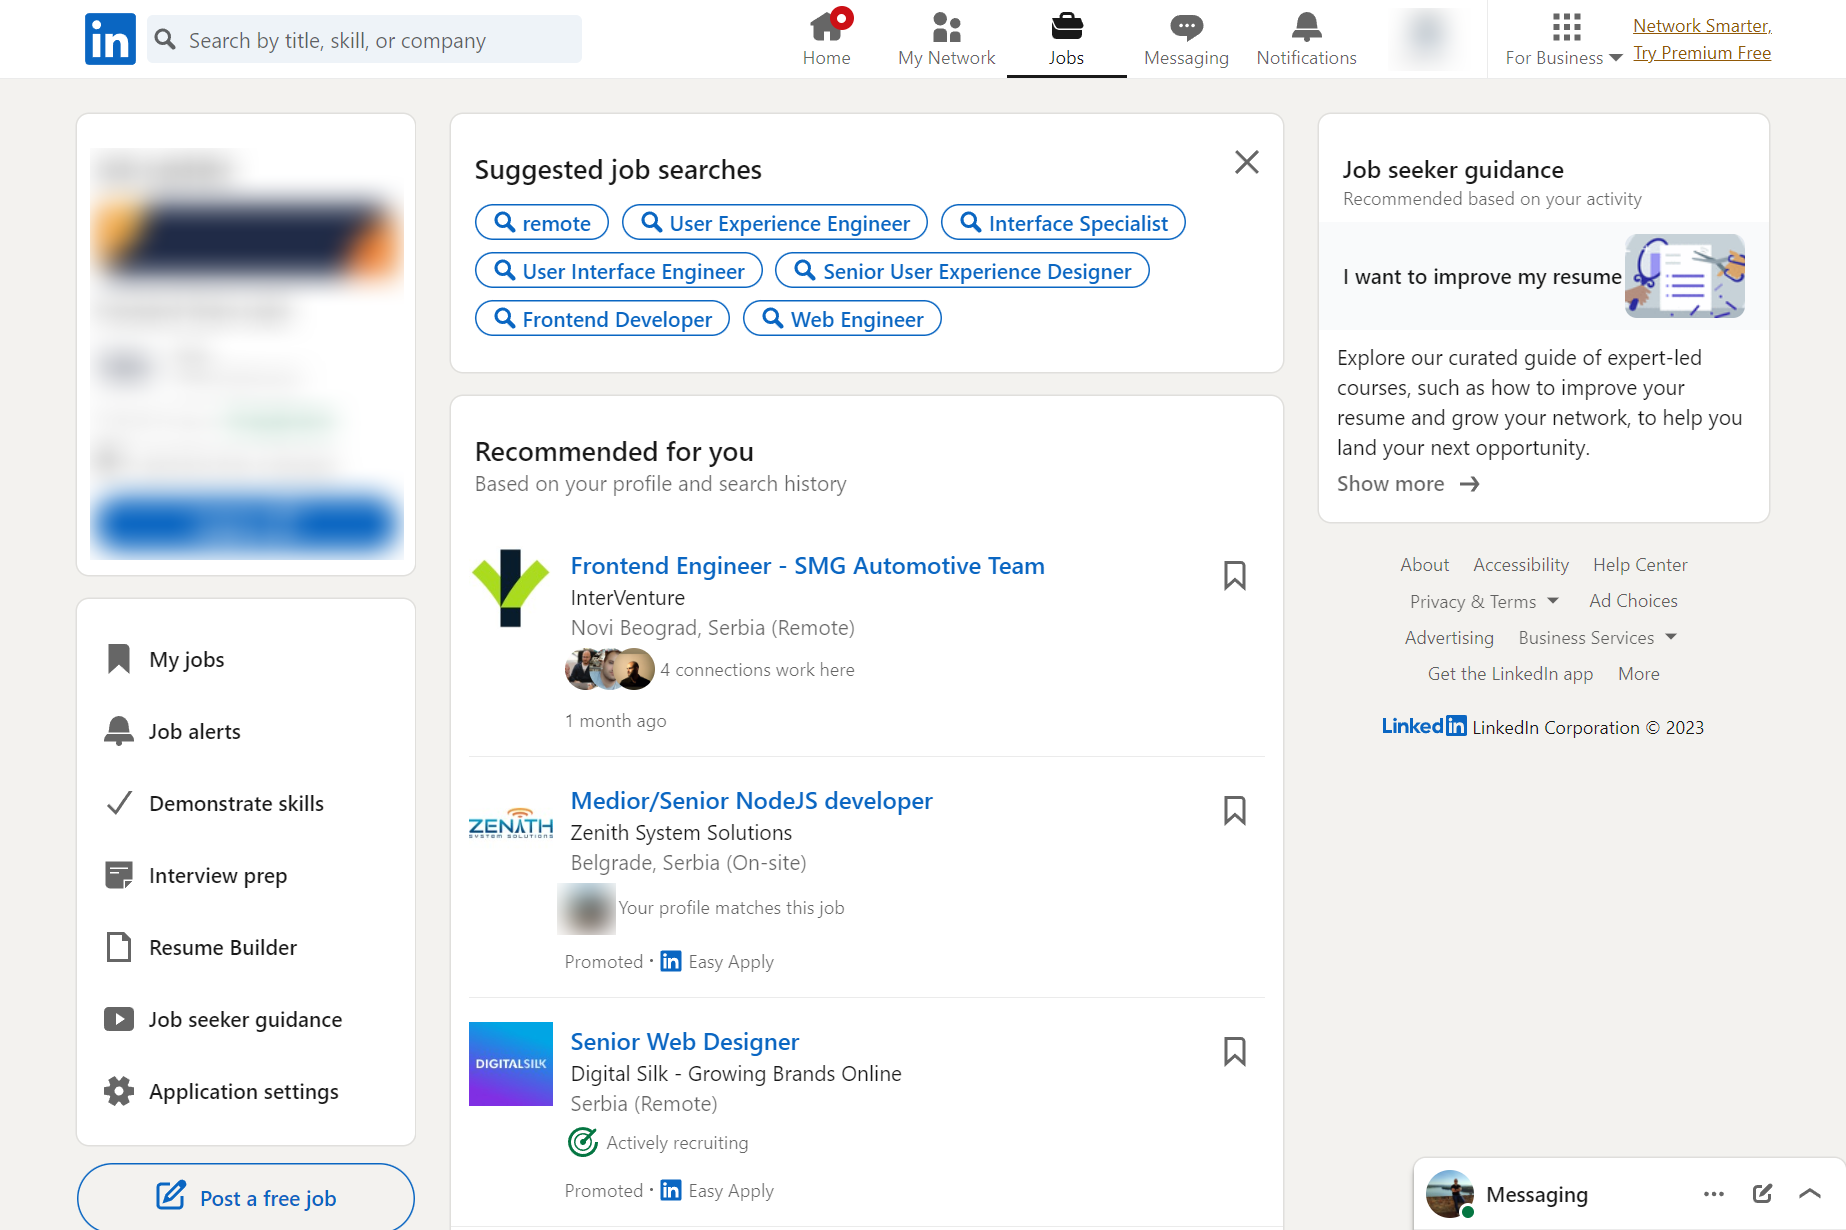Open the Medior/Senior NodeJS developer job
The width and height of the screenshot is (1846, 1230).
pos(751,801)
